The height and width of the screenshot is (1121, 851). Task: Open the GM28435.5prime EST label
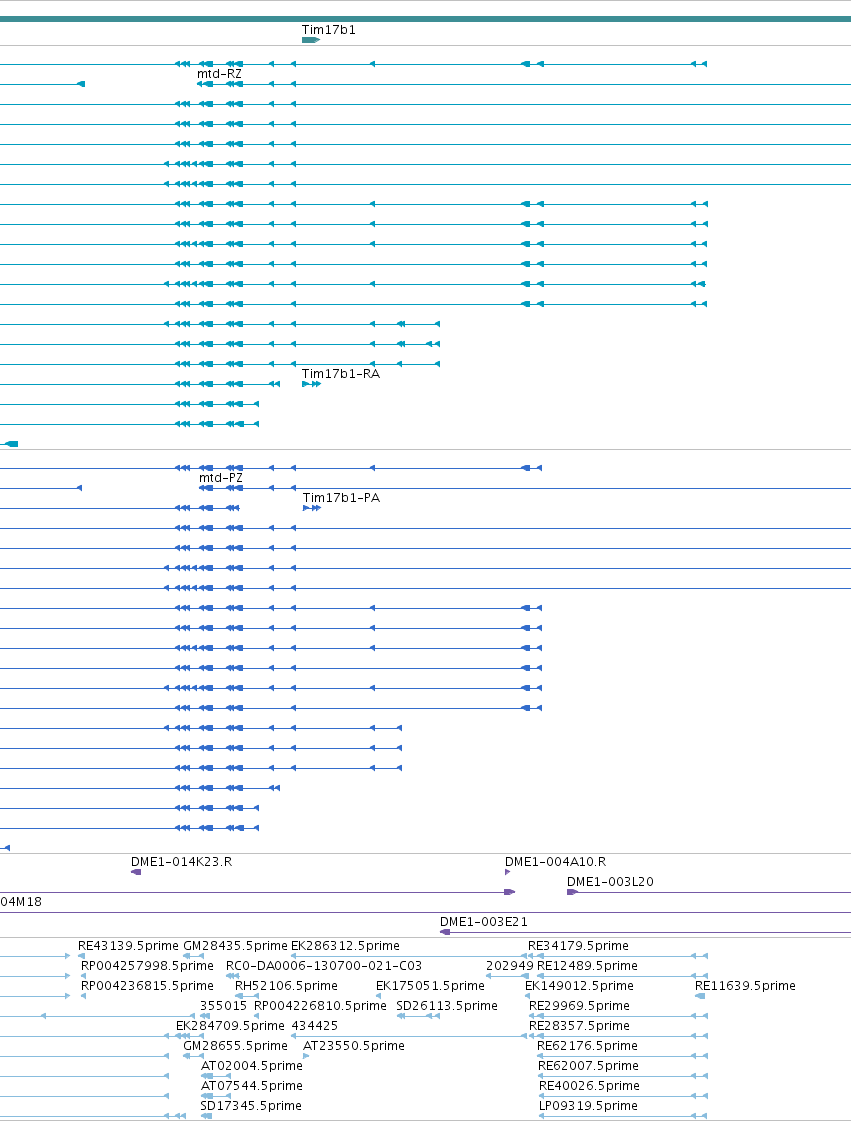click(235, 946)
